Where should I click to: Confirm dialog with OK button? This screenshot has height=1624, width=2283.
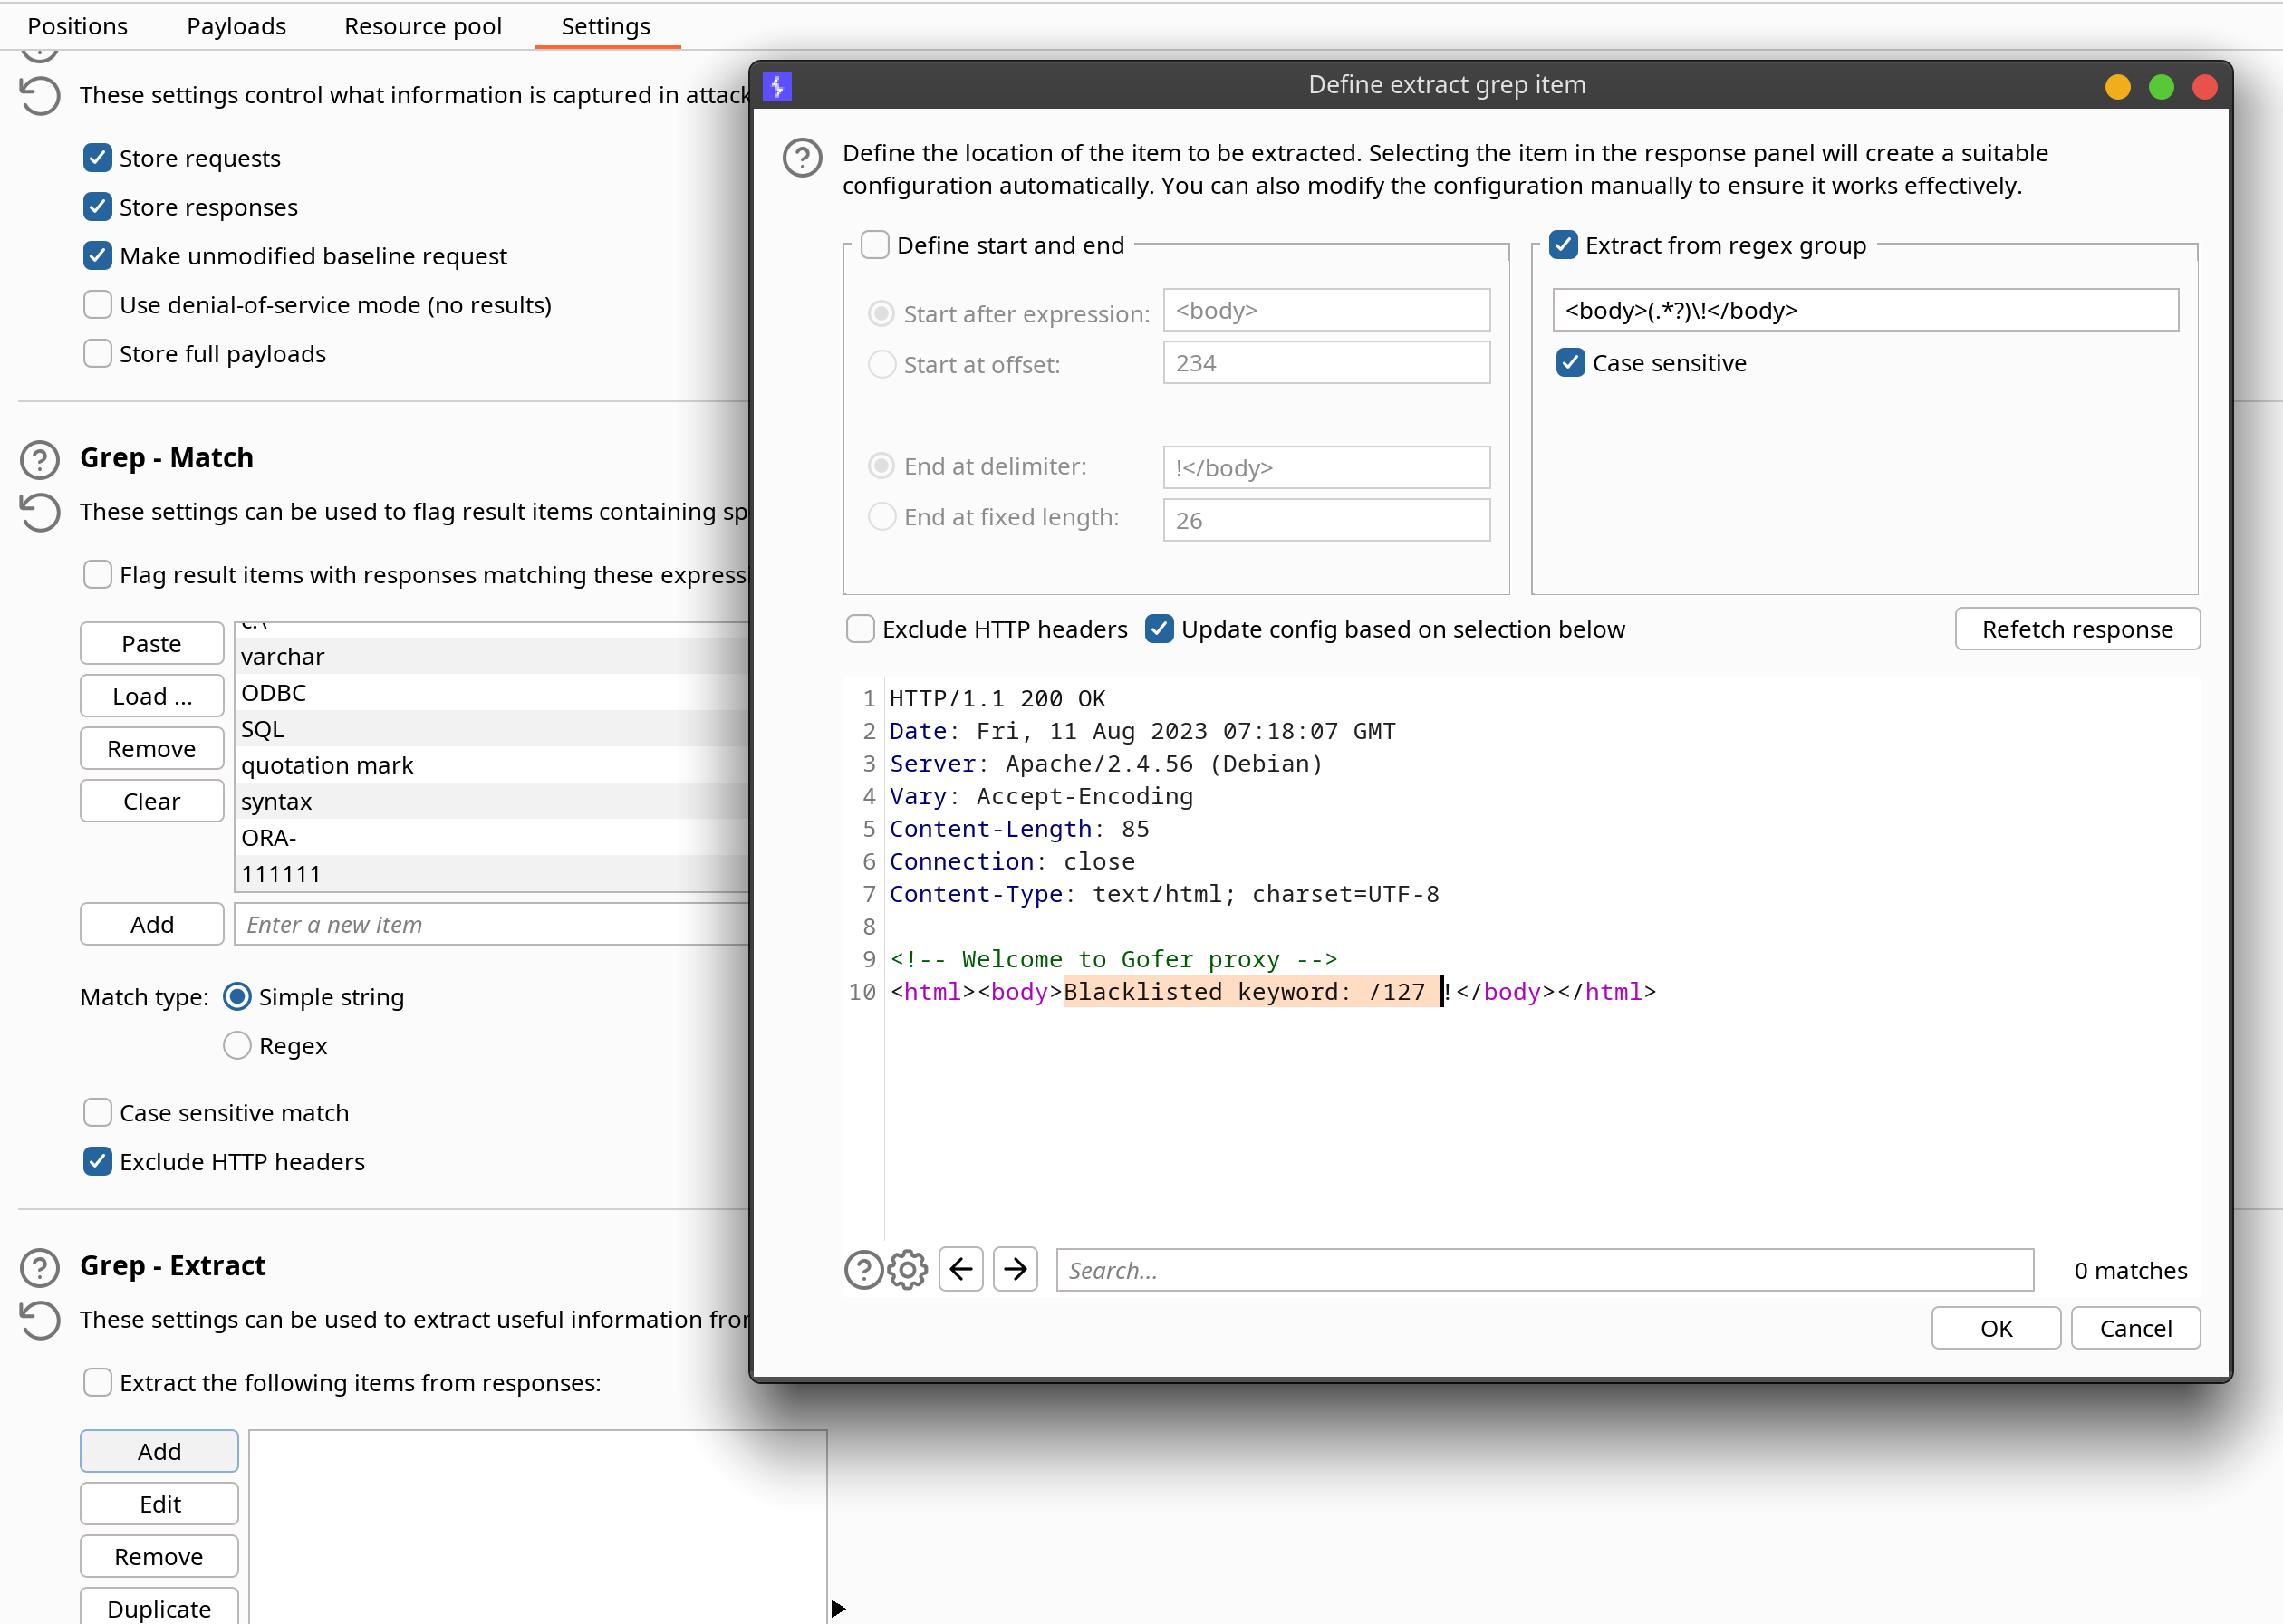point(1996,1328)
